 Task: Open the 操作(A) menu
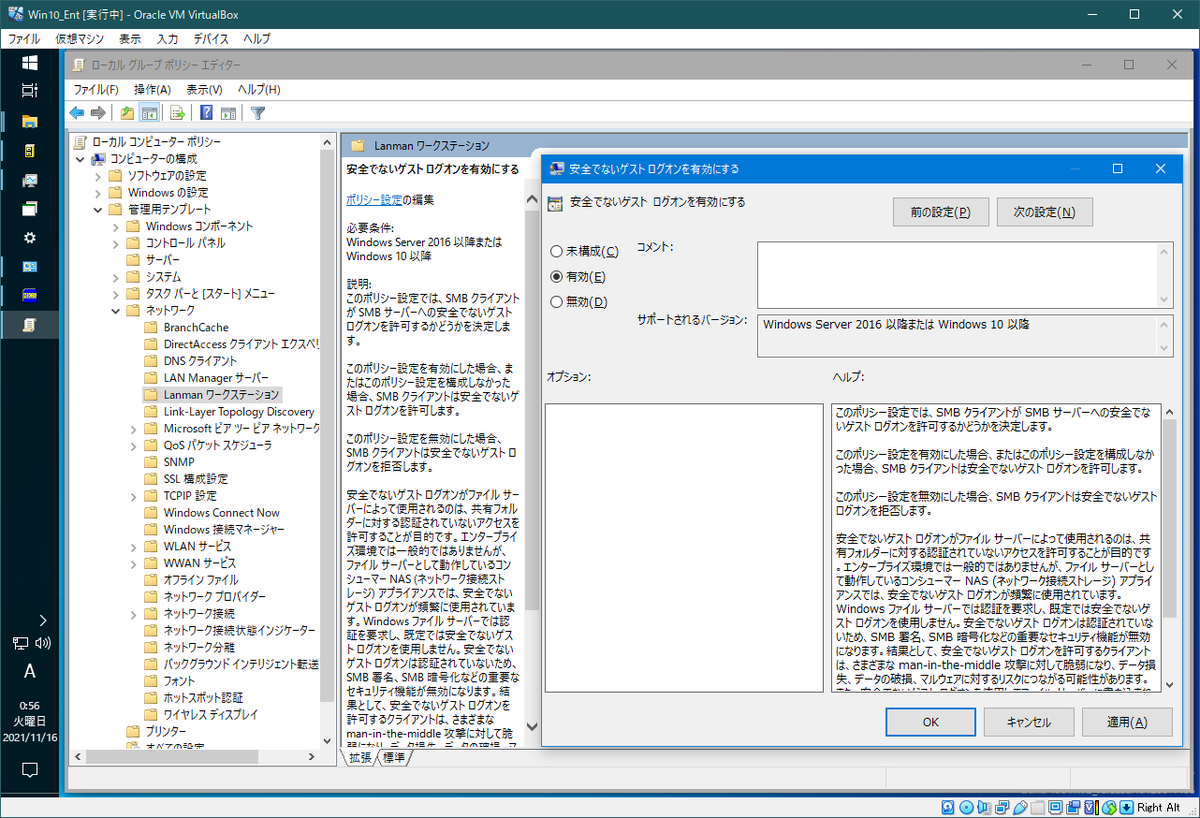pos(152,89)
